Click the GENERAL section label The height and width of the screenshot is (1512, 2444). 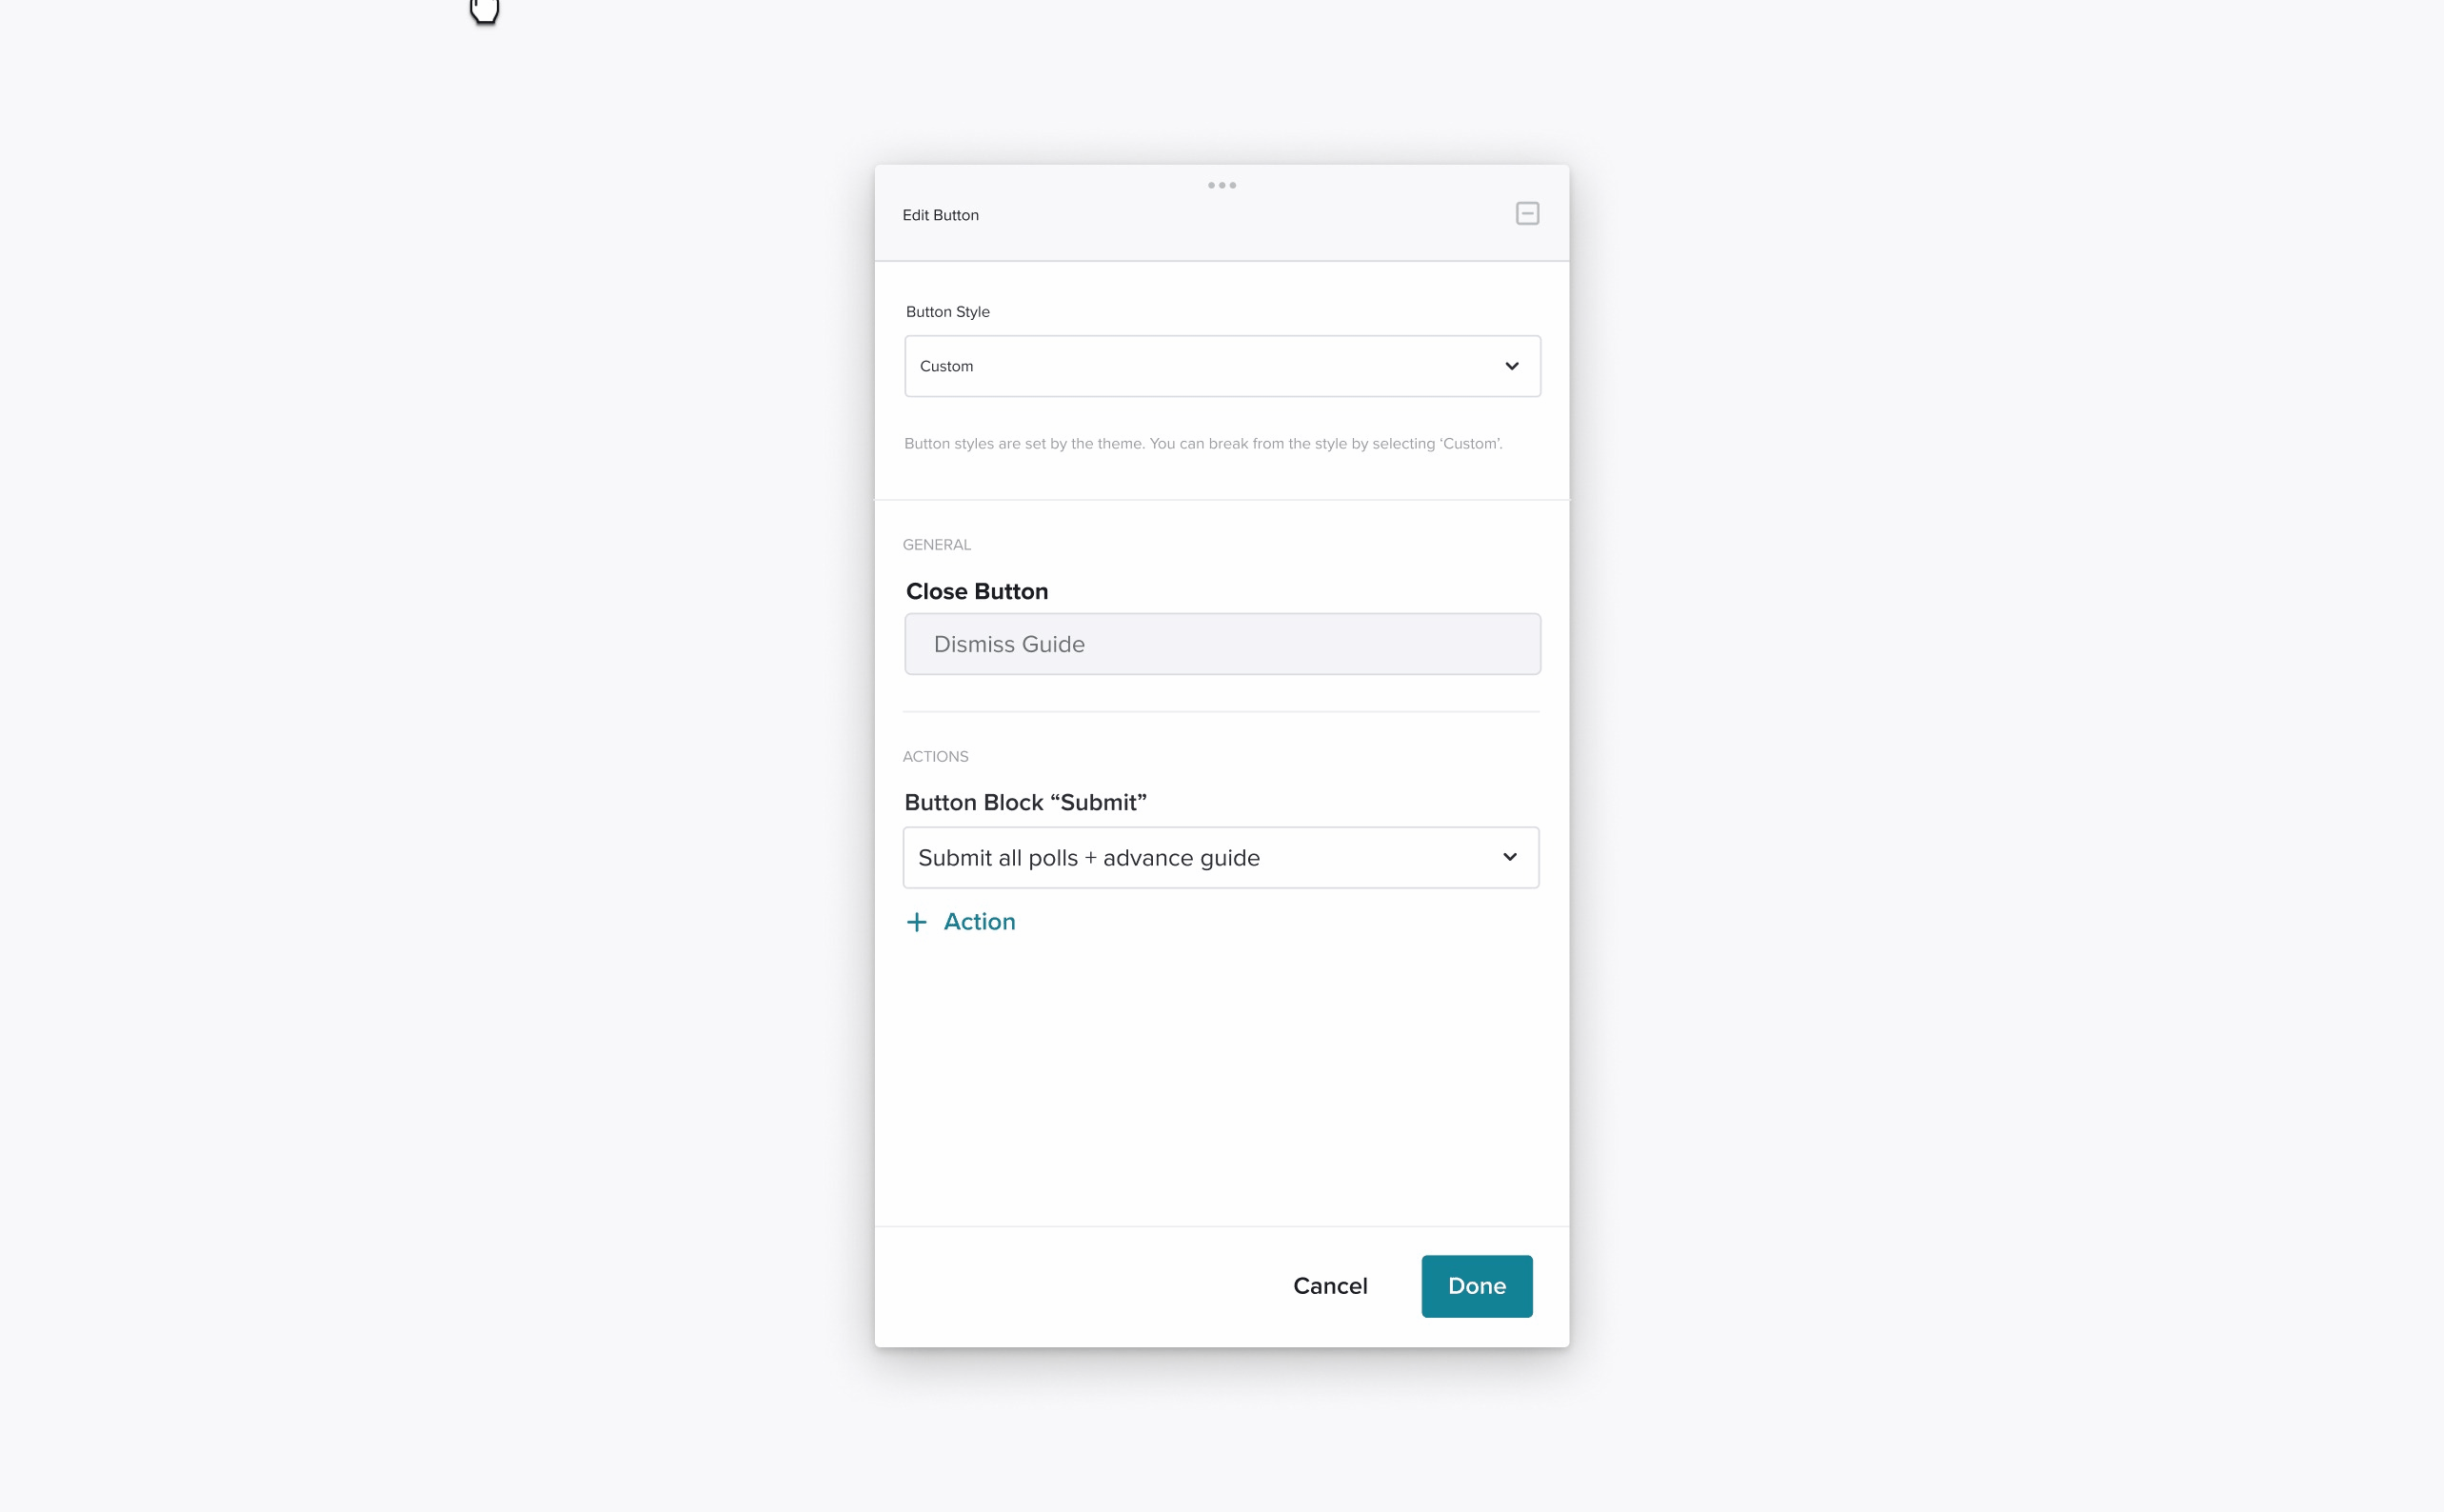tap(936, 545)
